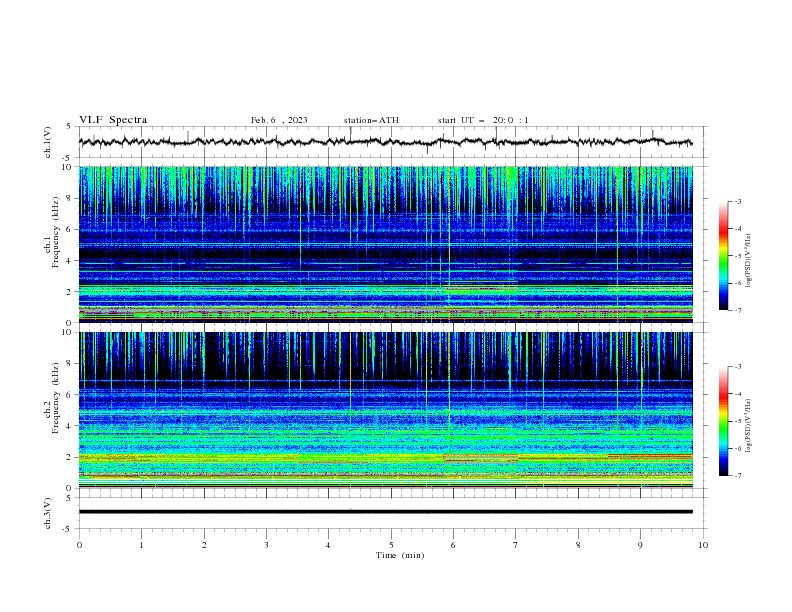This screenshot has height=612, width=792.
Task: Click the time axis tick label "10"
Action: pos(703,545)
